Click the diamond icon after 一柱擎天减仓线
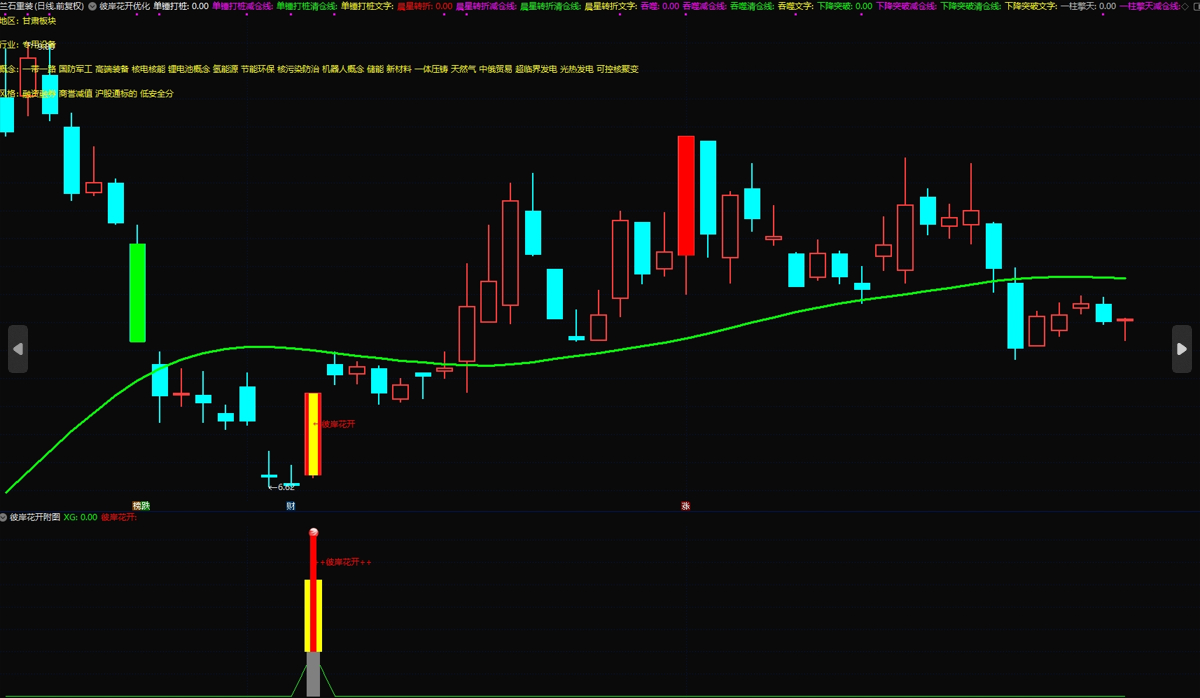Screen dimensions: 1200x698 (x=1184, y=6)
